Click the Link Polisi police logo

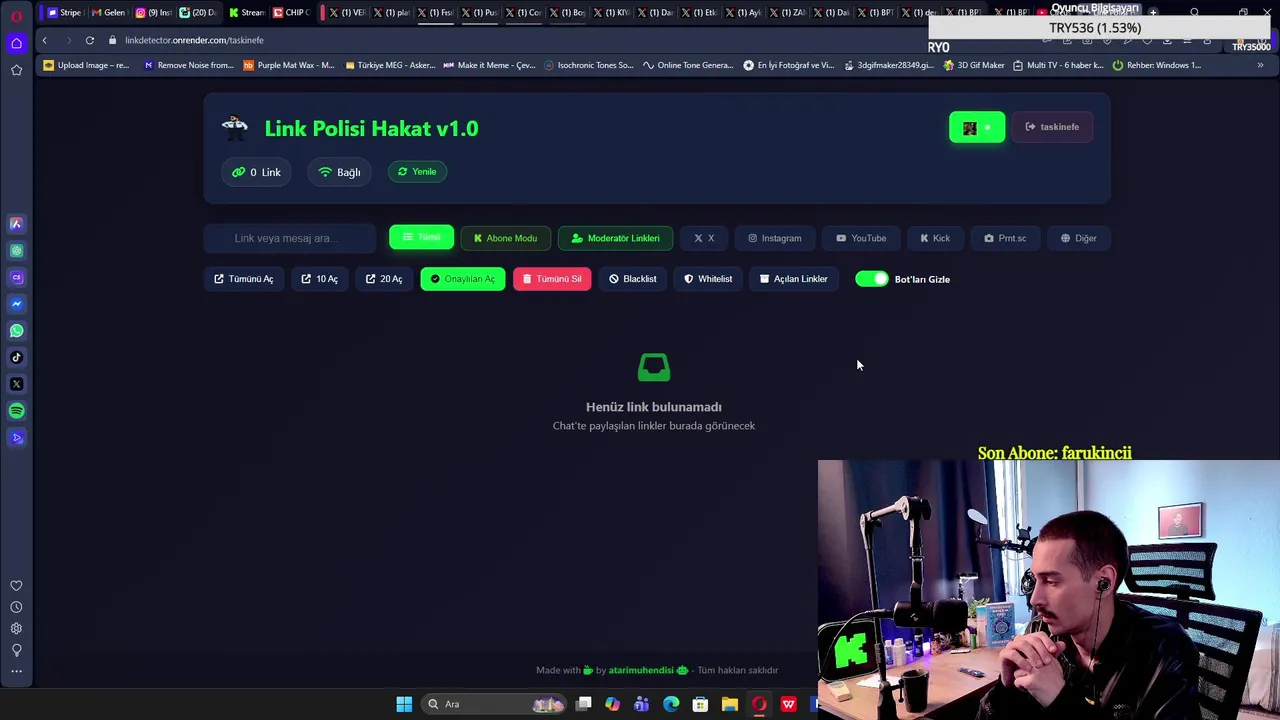[235, 127]
